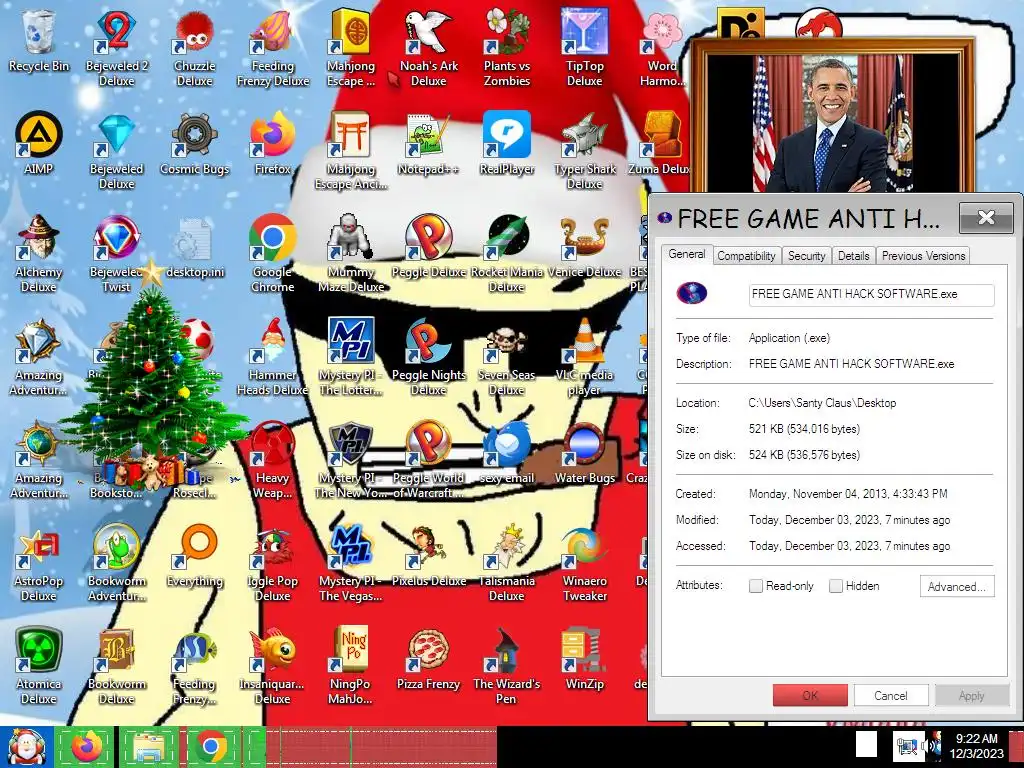The height and width of the screenshot is (768, 1024).
Task: Select the AIMP player icon
Action: (x=39, y=142)
